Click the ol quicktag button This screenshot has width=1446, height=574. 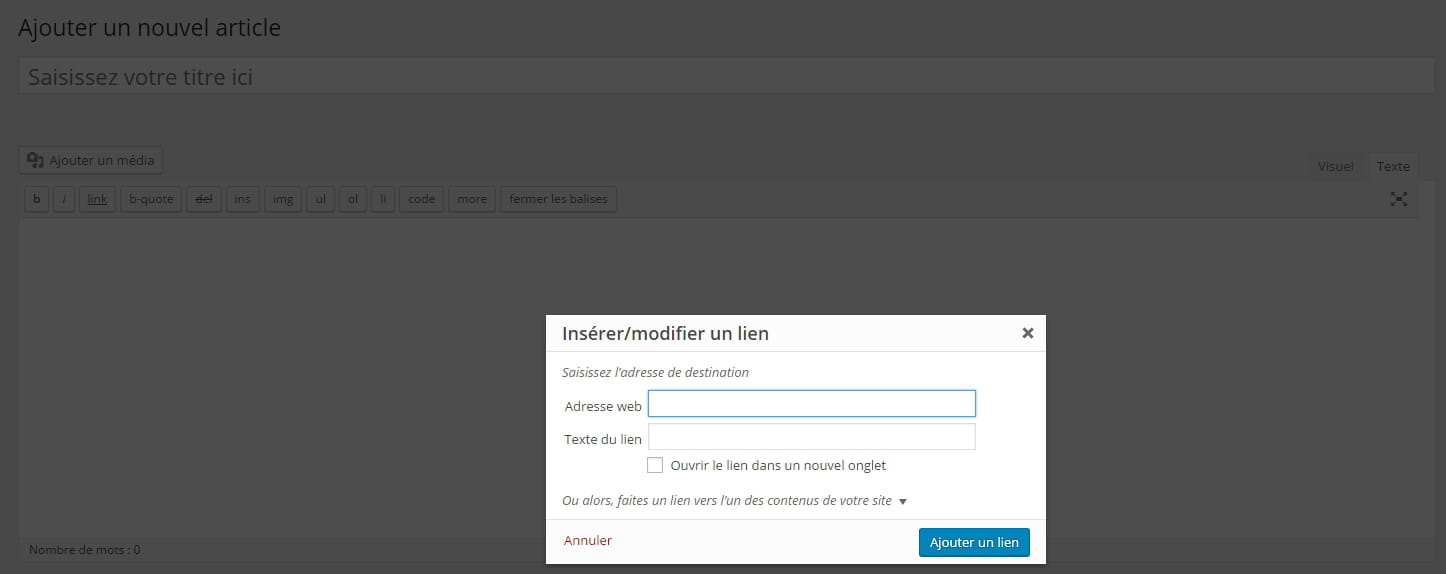click(x=353, y=199)
